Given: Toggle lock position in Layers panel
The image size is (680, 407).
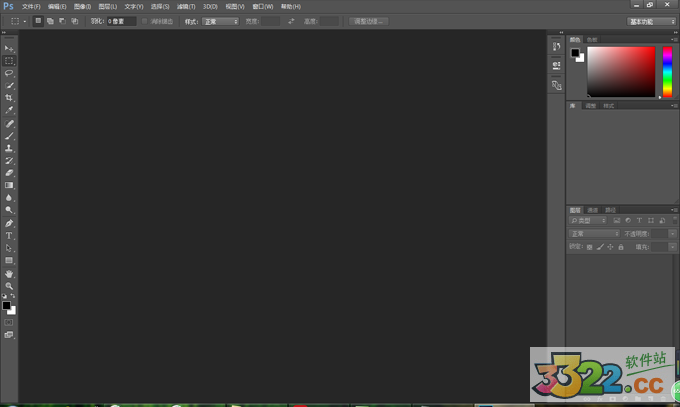Looking at the screenshot, I should pos(610,247).
